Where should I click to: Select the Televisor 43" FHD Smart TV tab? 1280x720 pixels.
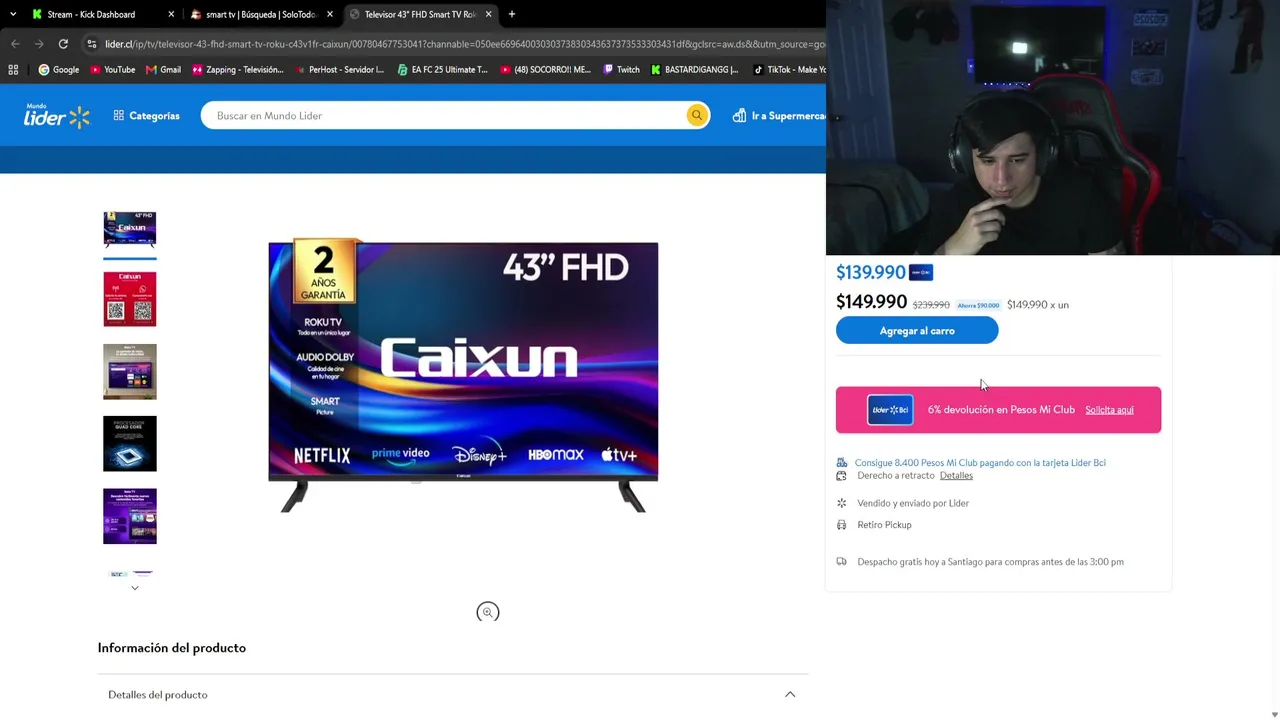pyautogui.click(x=419, y=15)
